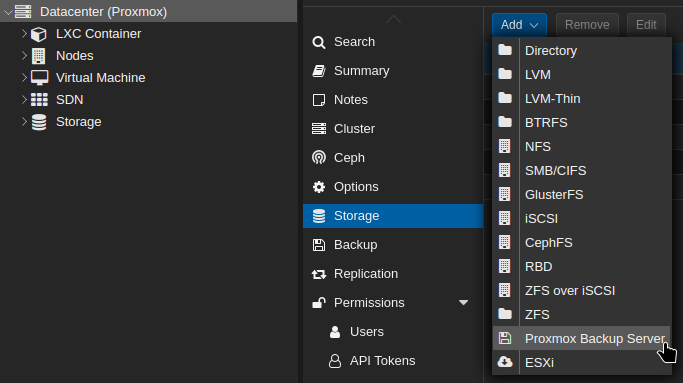Open the Add storage dropdown button
Viewport: 683px width, 383px height.
point(519,25)
